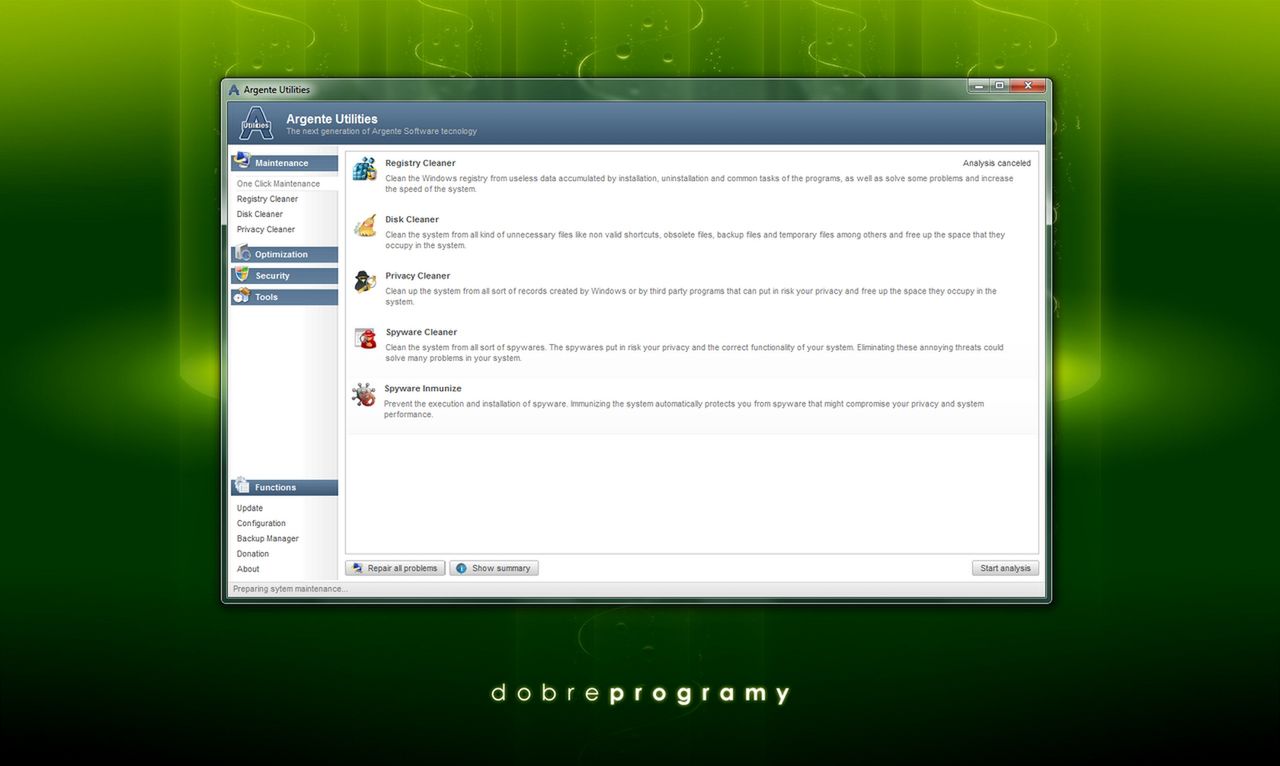Select the Registry Cleaner heading in main list
The width and height of the screenshot is (1280, 766).
tap(420, 163)
